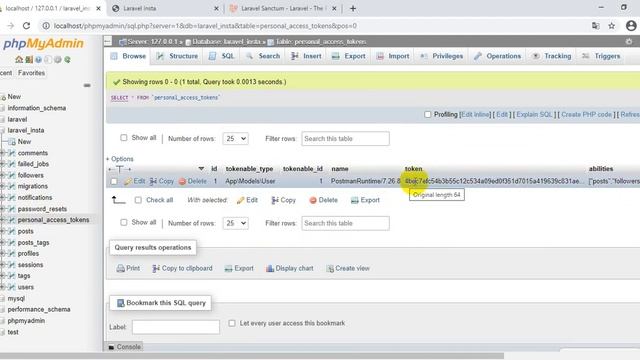Click the log out door icon
This screenshot has width=640, height=360.
[29, 60]
